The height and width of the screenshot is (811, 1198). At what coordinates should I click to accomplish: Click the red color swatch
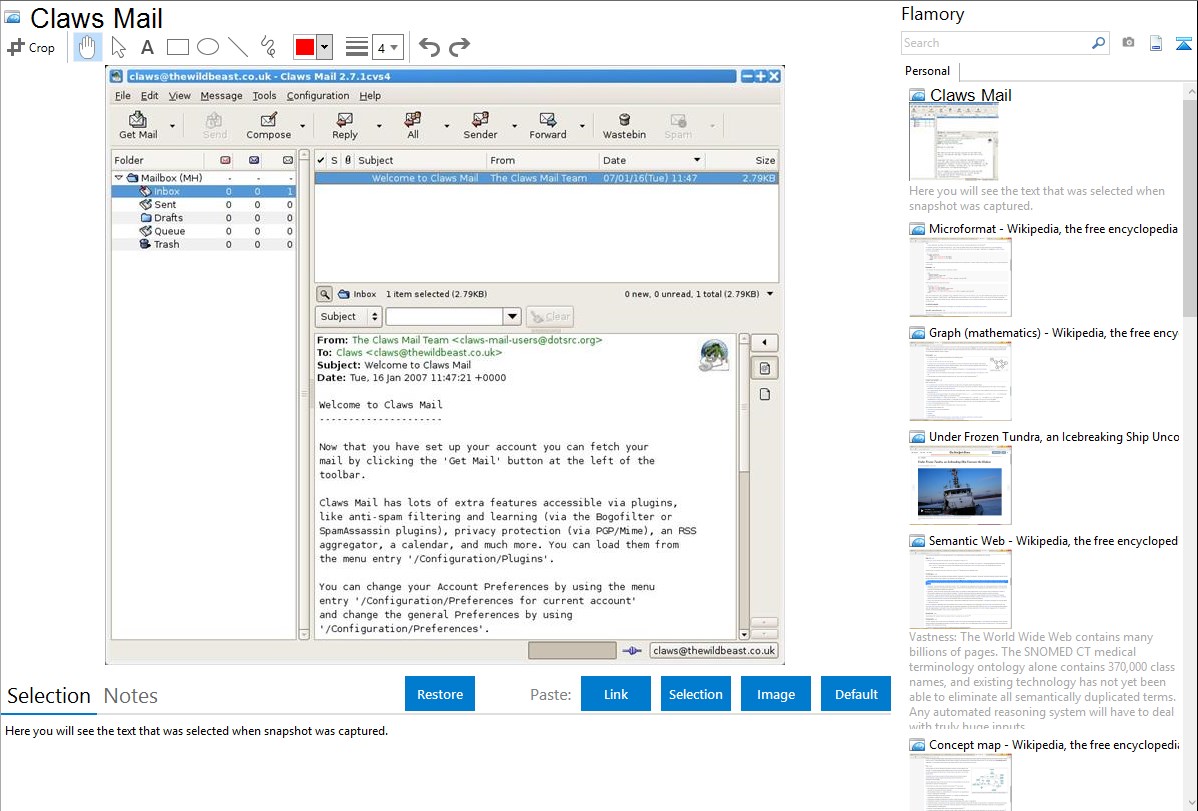tap(305, 47)
